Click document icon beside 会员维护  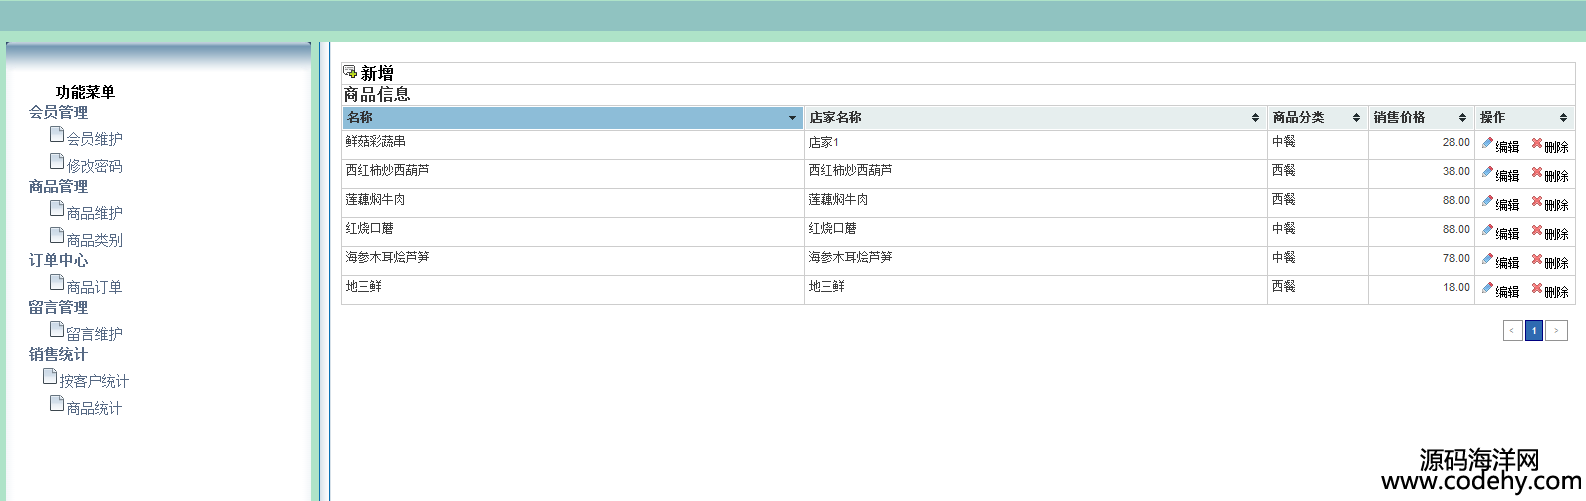tap(57, 134)
